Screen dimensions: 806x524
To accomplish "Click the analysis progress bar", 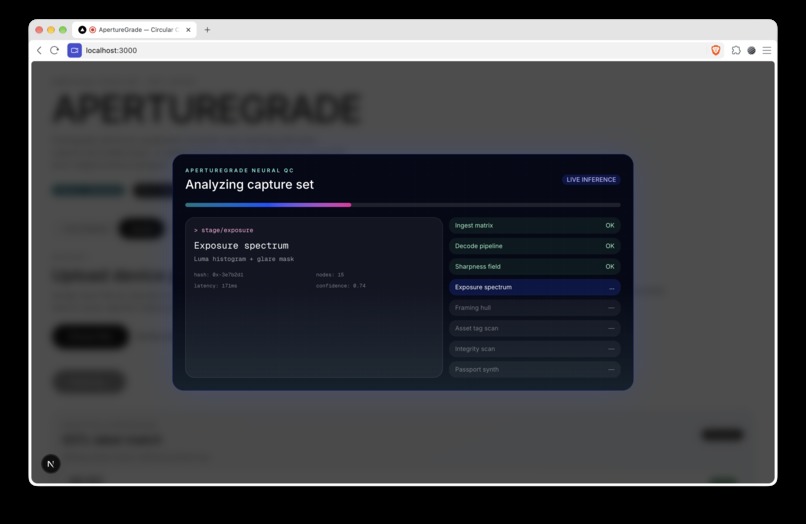I will click(x=402, y=205).
